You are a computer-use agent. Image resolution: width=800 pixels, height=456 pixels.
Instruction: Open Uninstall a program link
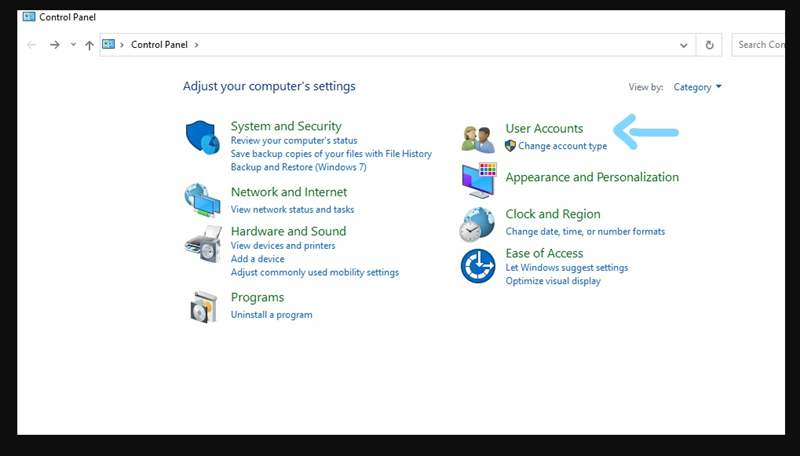[x=271, y=315]
